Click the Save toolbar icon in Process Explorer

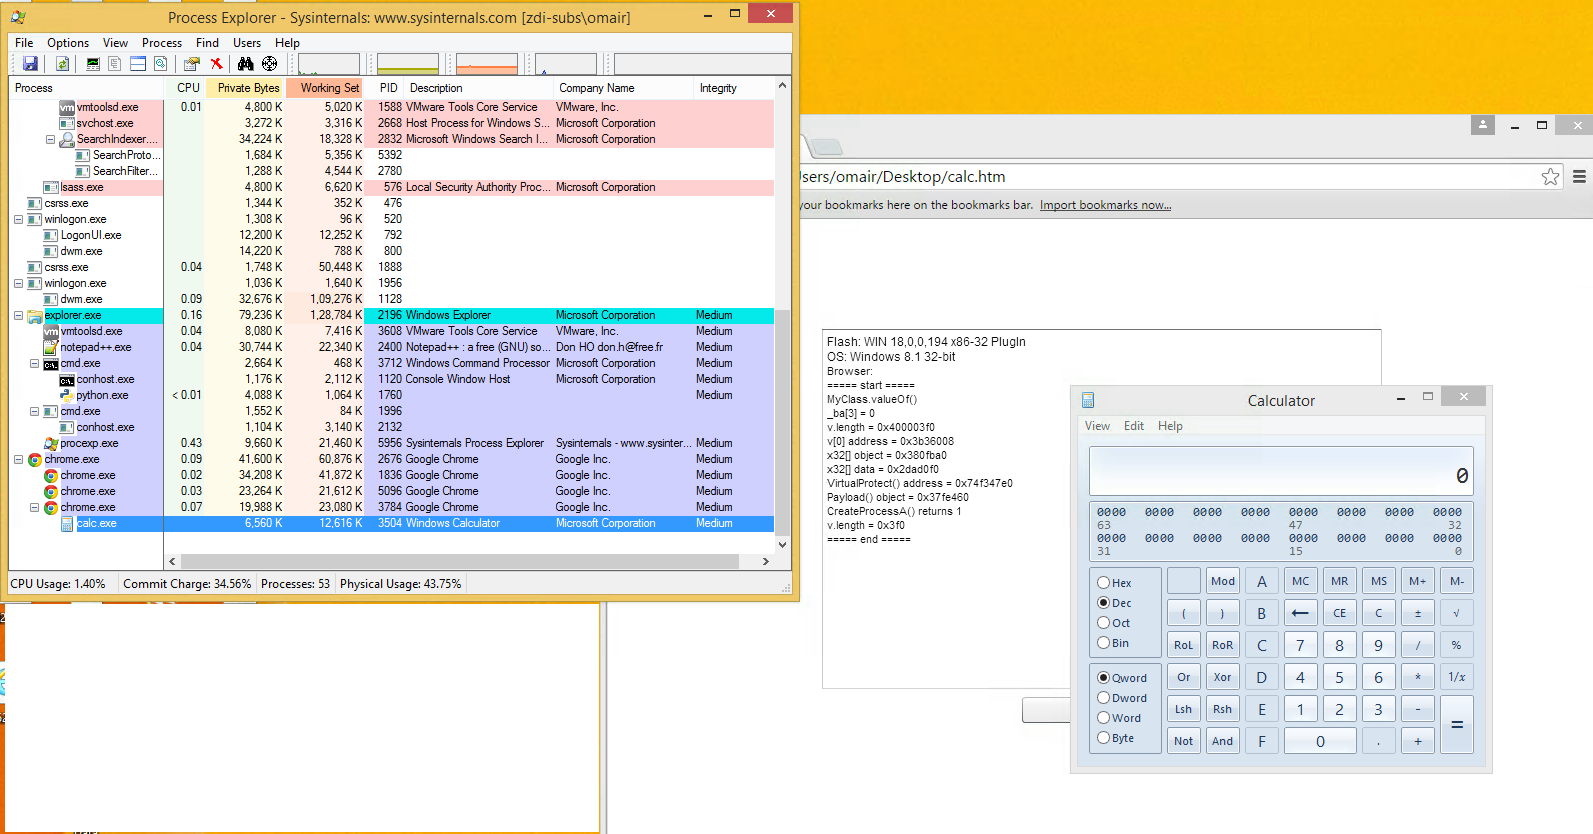click(x=31, y=64)
